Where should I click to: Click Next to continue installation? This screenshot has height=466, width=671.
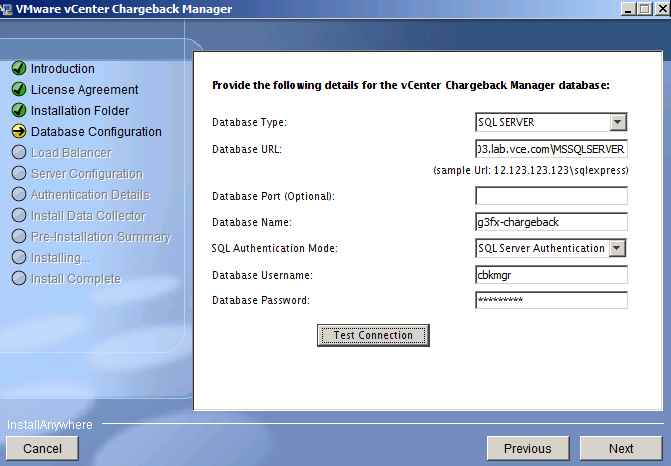(621, 448)
